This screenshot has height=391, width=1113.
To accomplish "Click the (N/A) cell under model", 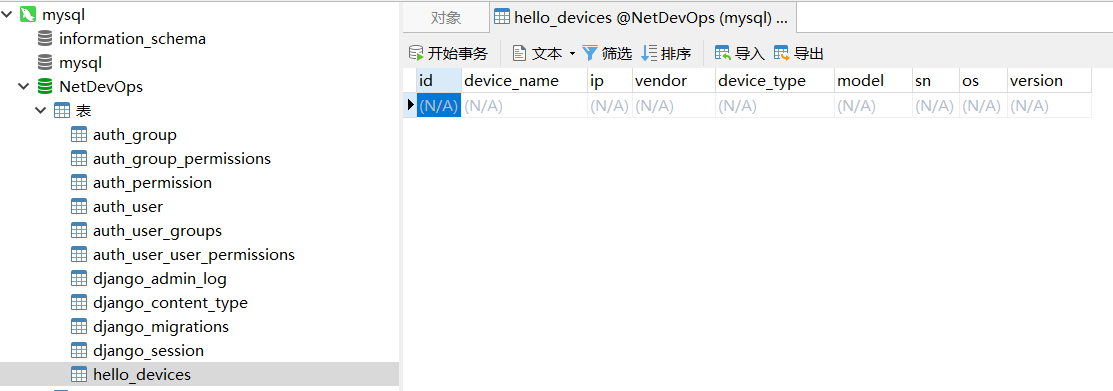I will (874, 106).
